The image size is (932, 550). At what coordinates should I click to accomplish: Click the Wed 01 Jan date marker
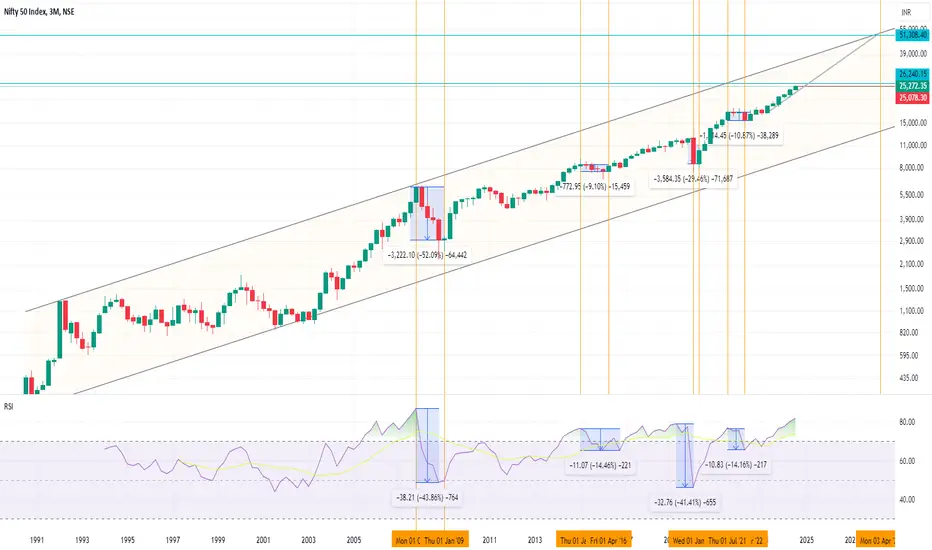tap(687, 540)
